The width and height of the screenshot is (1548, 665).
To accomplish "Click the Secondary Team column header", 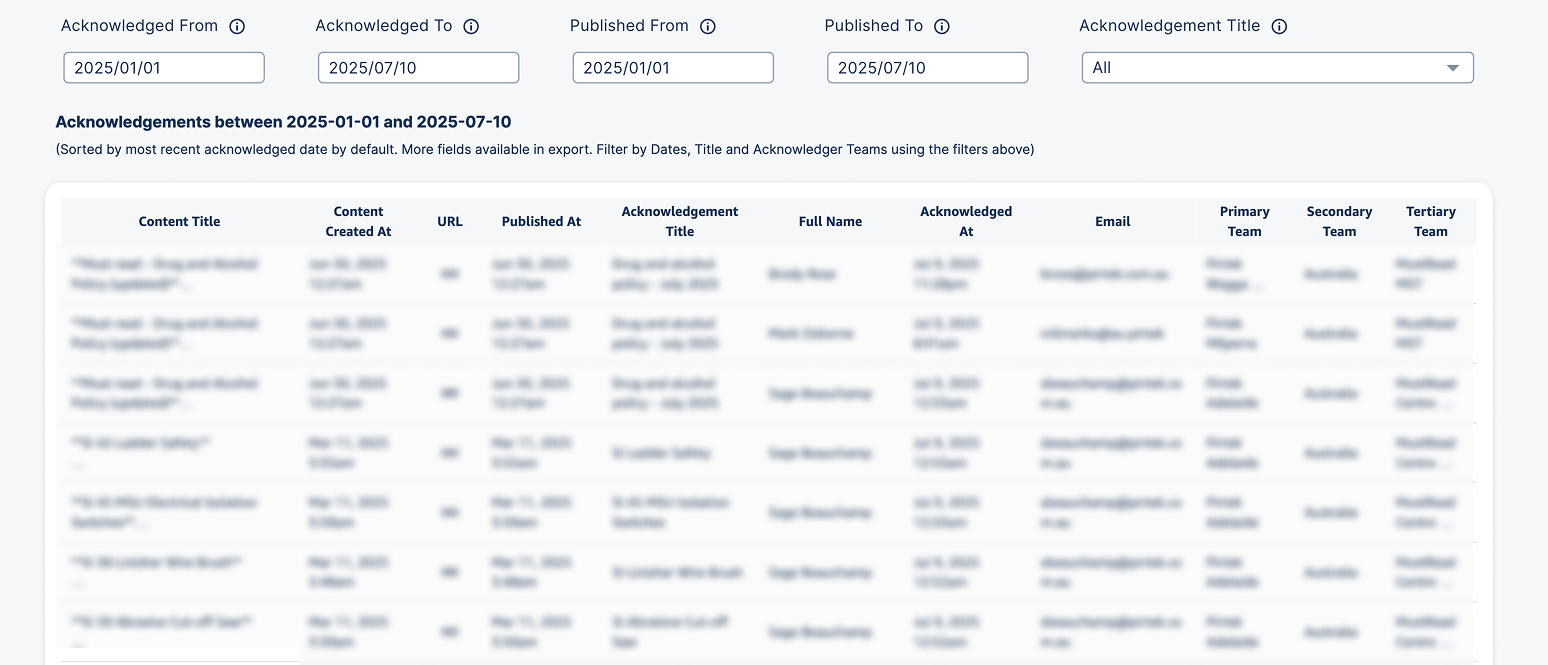I will (x=1339, y=222).
